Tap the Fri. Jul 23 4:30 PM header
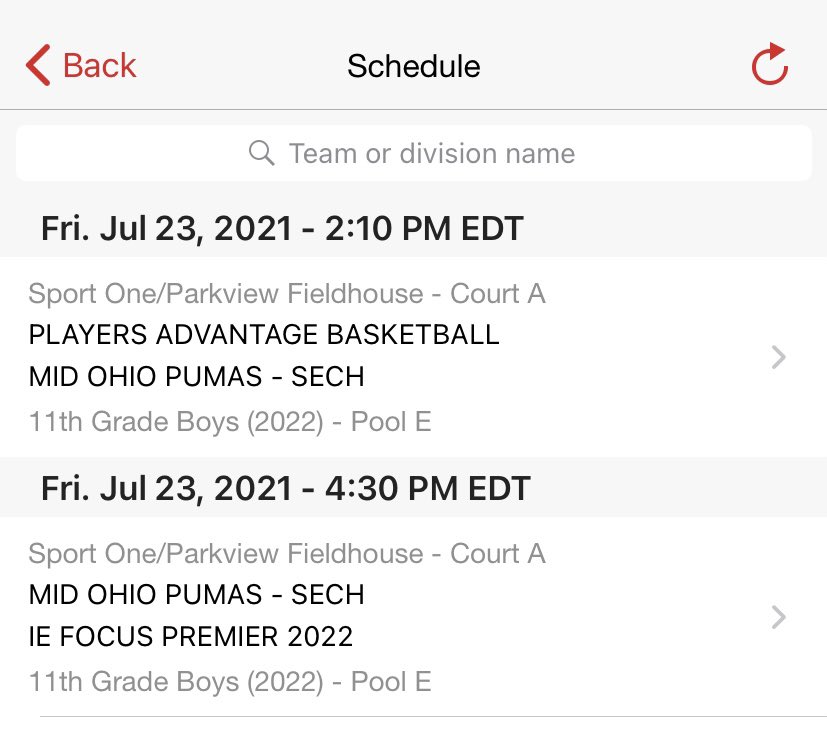Screen dimensions: 827x752 285,489
